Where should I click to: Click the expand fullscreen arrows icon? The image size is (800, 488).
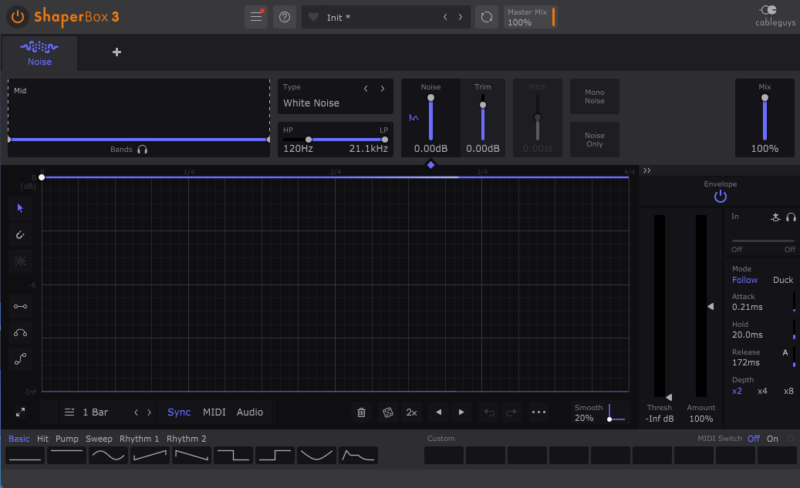20,412
